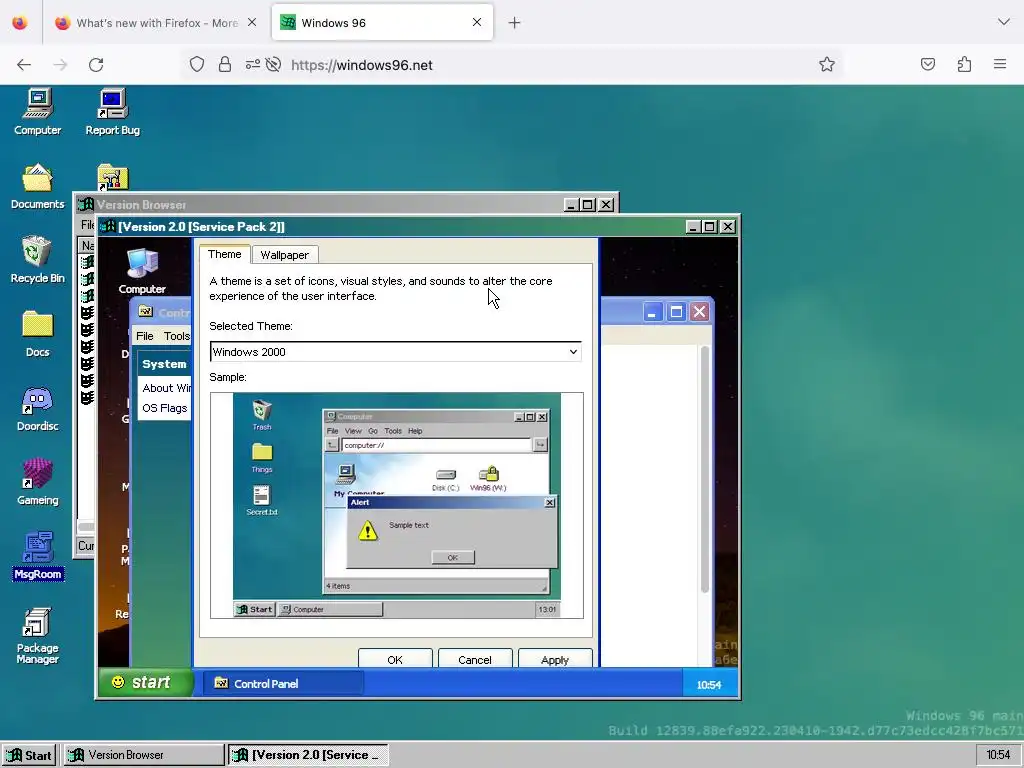Click the 10:54 clock in inner XP taskbar

pos(709,684)
